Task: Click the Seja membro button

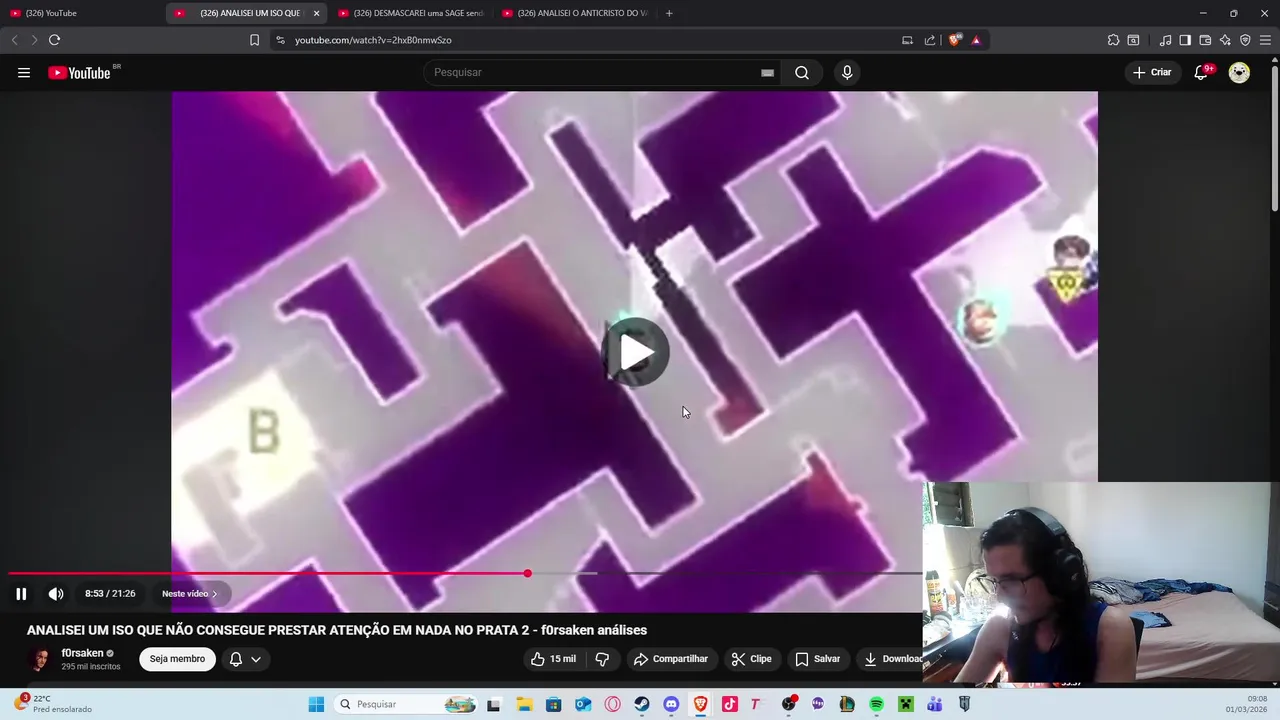Action: [177, 659]
